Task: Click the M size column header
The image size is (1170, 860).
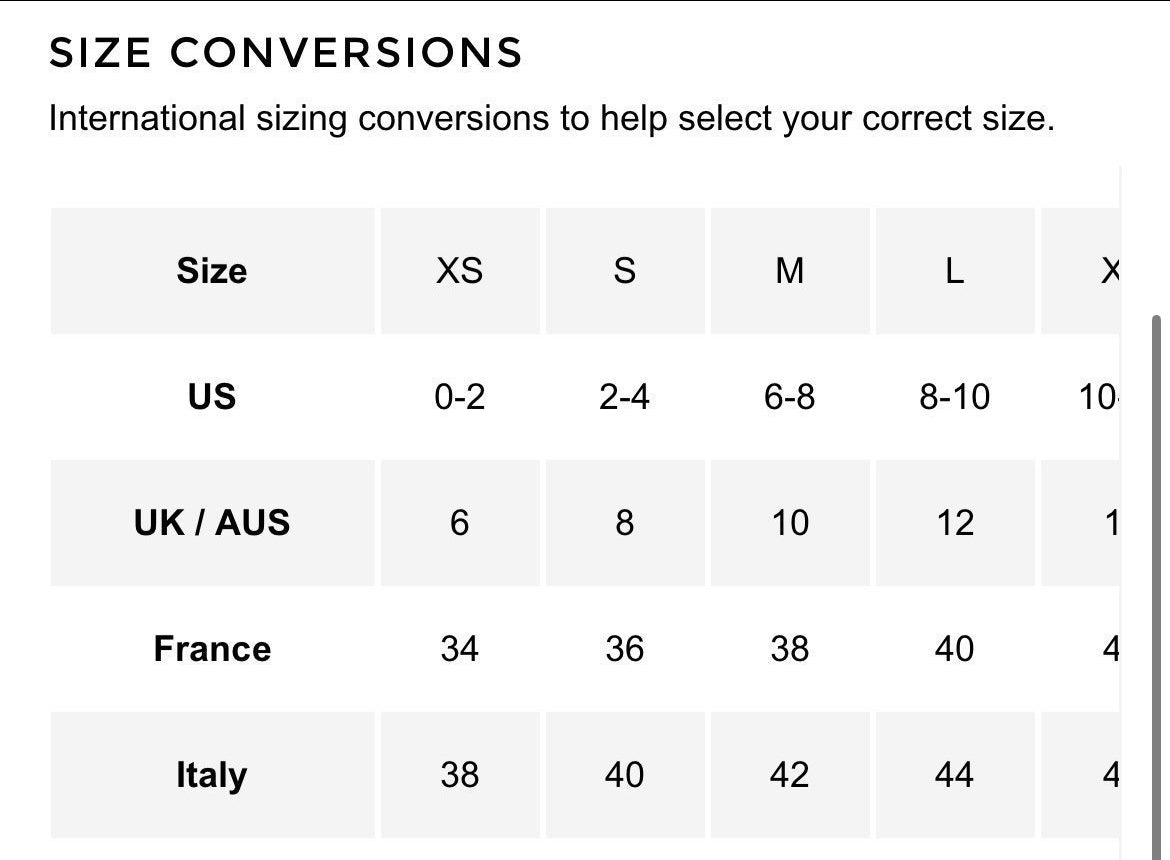Action: pos(789,271)
